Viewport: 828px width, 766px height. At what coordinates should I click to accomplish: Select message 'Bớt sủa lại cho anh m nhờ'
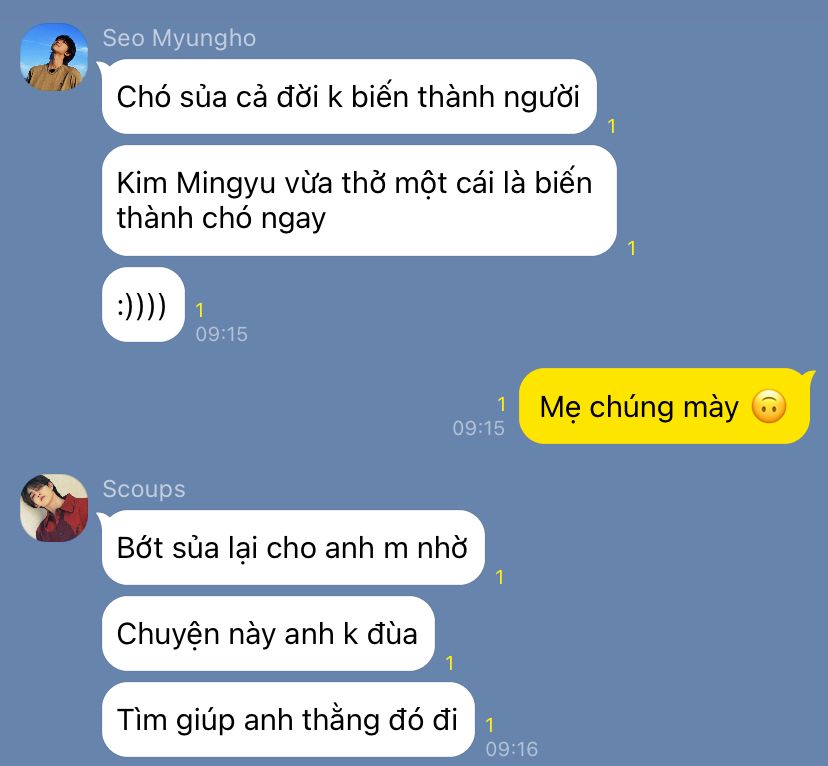(293, 547)
